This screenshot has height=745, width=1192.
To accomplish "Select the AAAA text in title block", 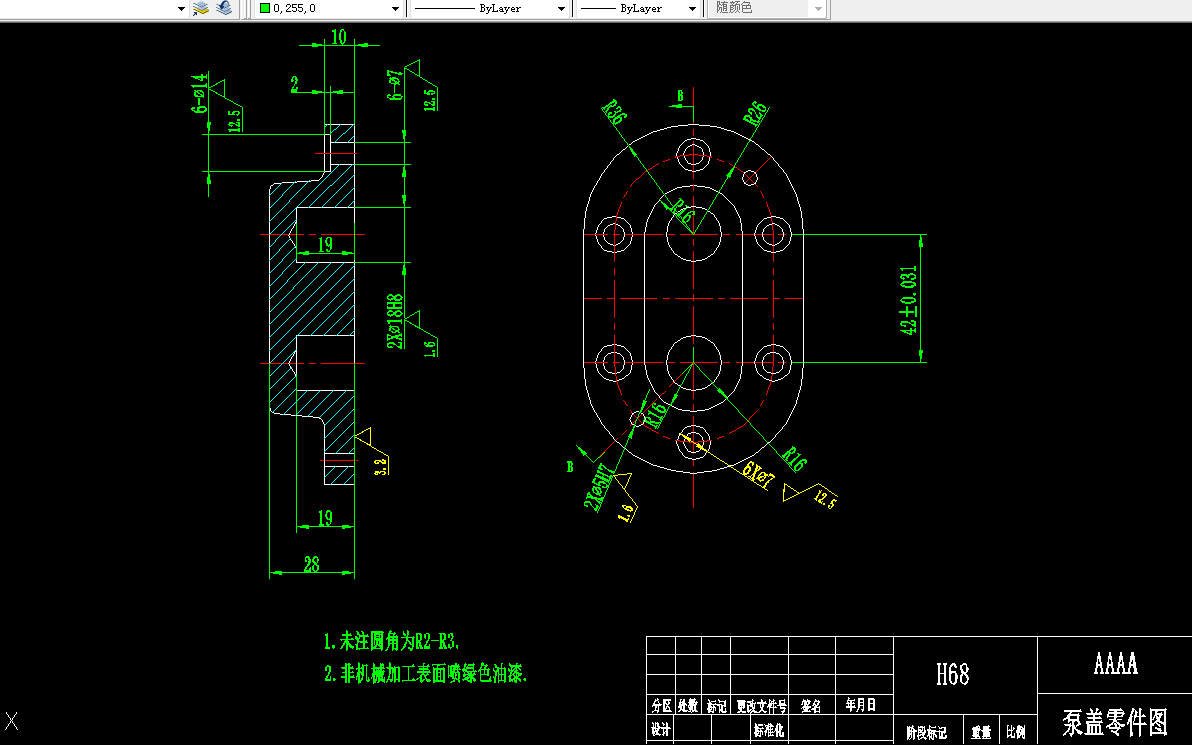I will [x=1116, y=664].
